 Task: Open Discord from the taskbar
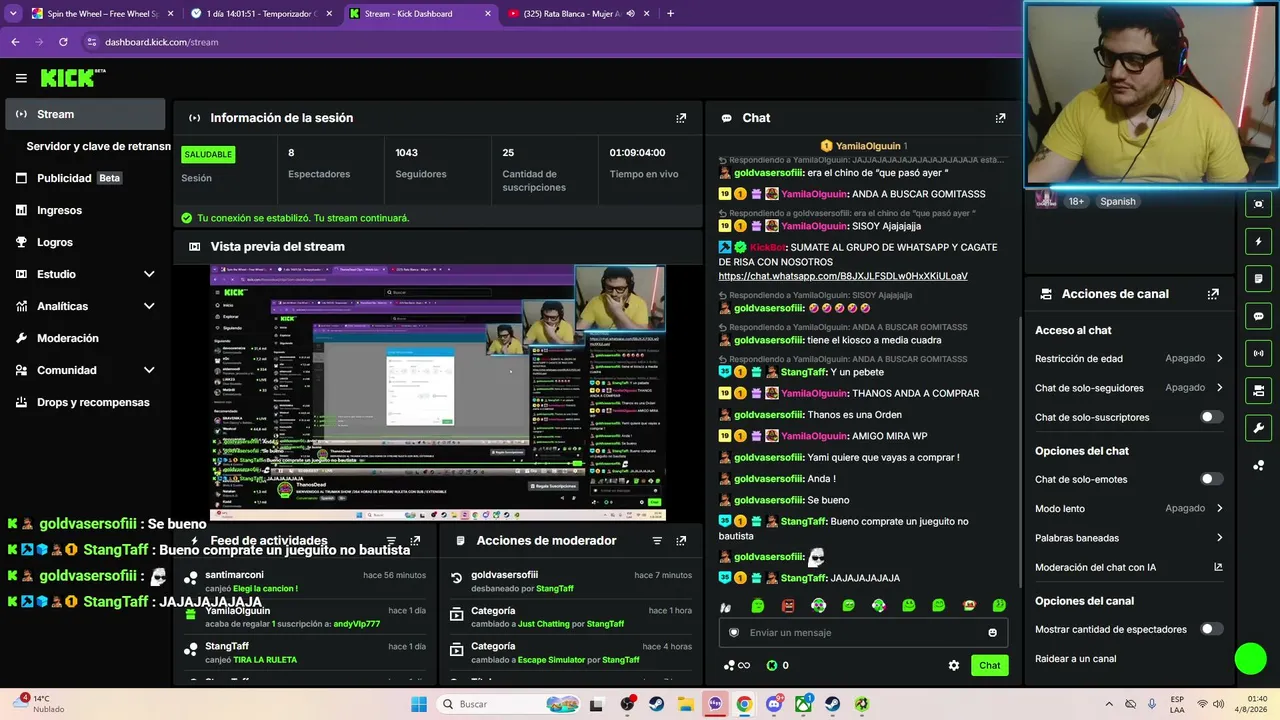774,704
